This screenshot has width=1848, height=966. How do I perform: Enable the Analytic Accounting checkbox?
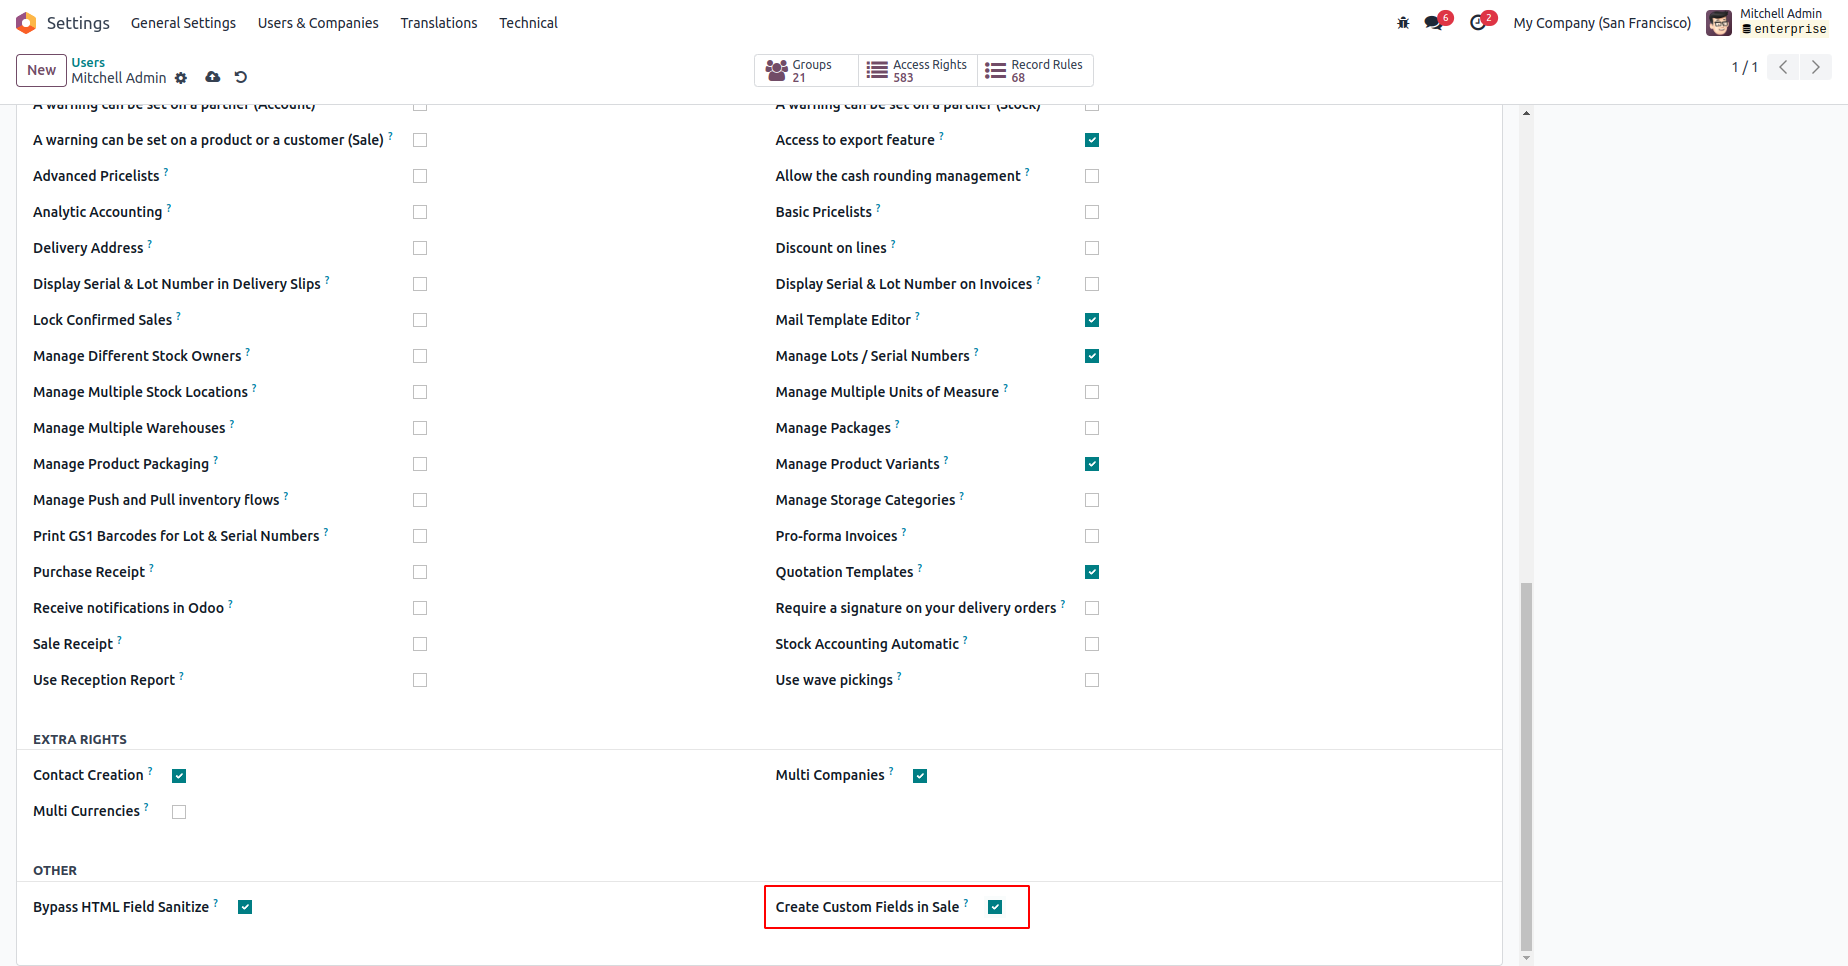pyautogui.click(x=420, y=212)
